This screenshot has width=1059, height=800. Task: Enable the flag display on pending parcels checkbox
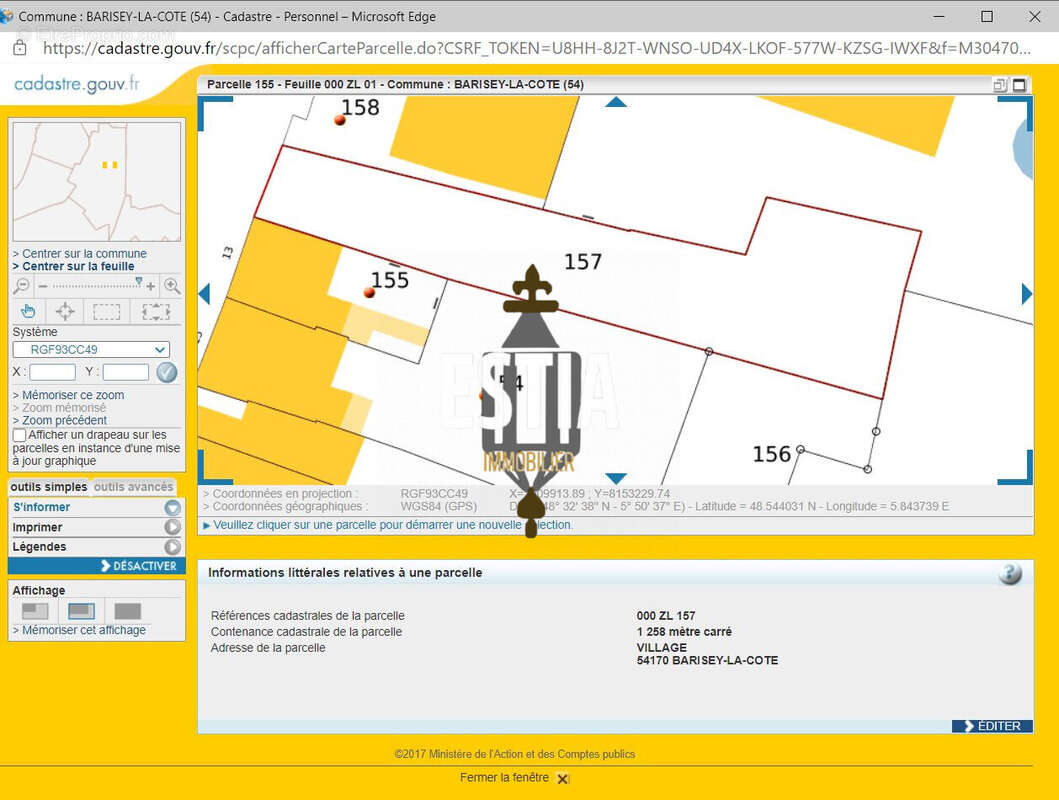[x=20, y=435]
